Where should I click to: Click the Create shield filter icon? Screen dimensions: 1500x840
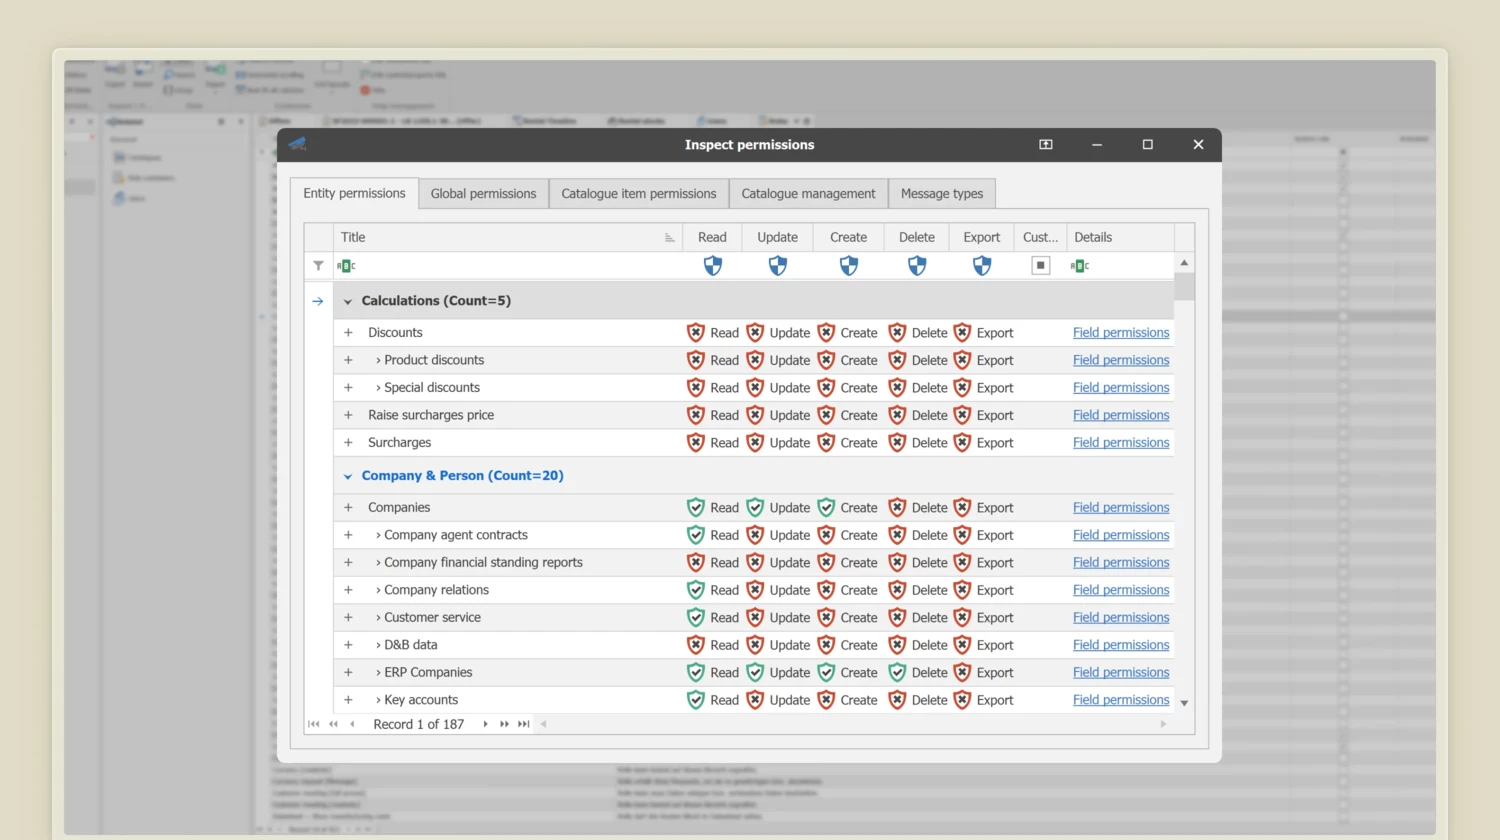click(x=849, y=265)
